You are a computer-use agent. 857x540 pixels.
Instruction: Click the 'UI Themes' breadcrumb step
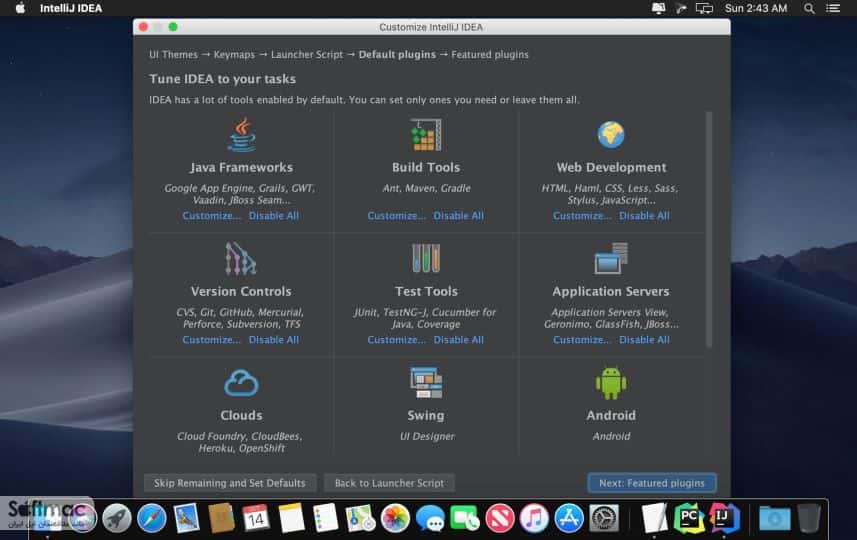(173, 55)
